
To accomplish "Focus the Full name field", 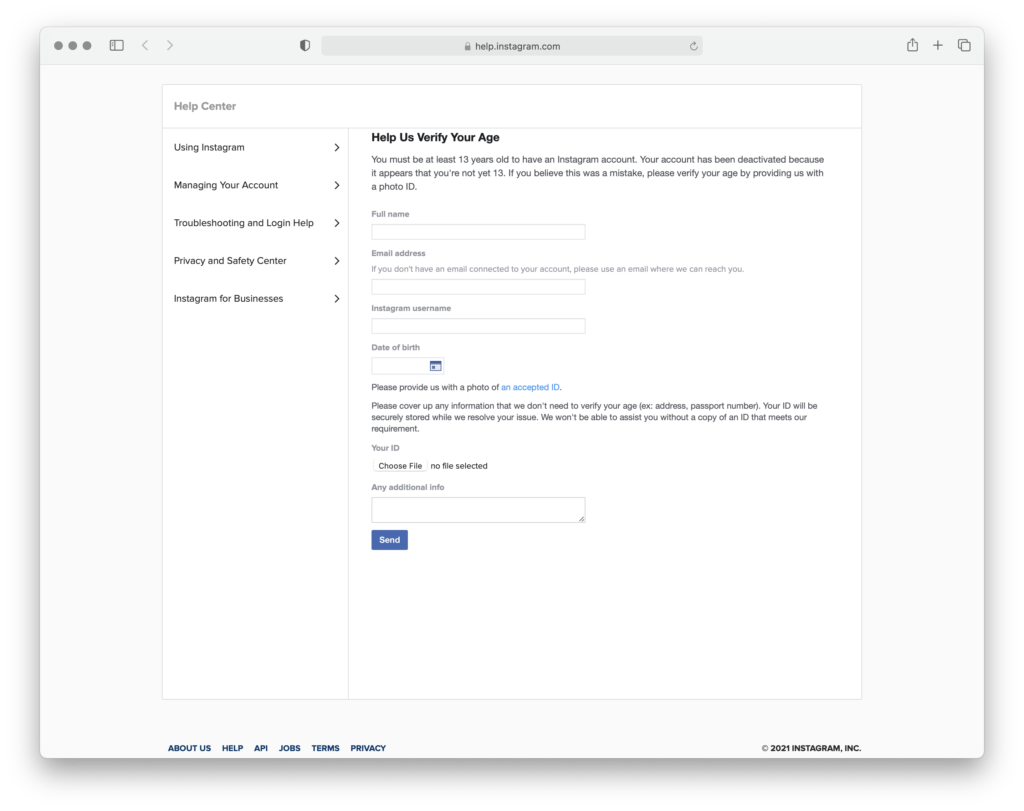I will tap(478, 232).
